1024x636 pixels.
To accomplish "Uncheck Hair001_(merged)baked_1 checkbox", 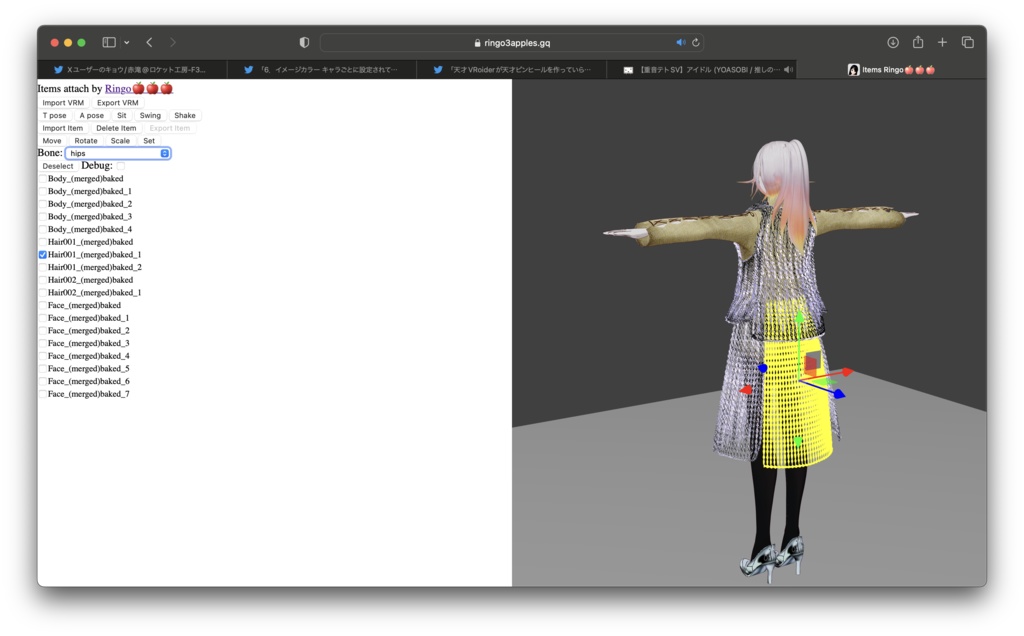I will pos(43,255).
